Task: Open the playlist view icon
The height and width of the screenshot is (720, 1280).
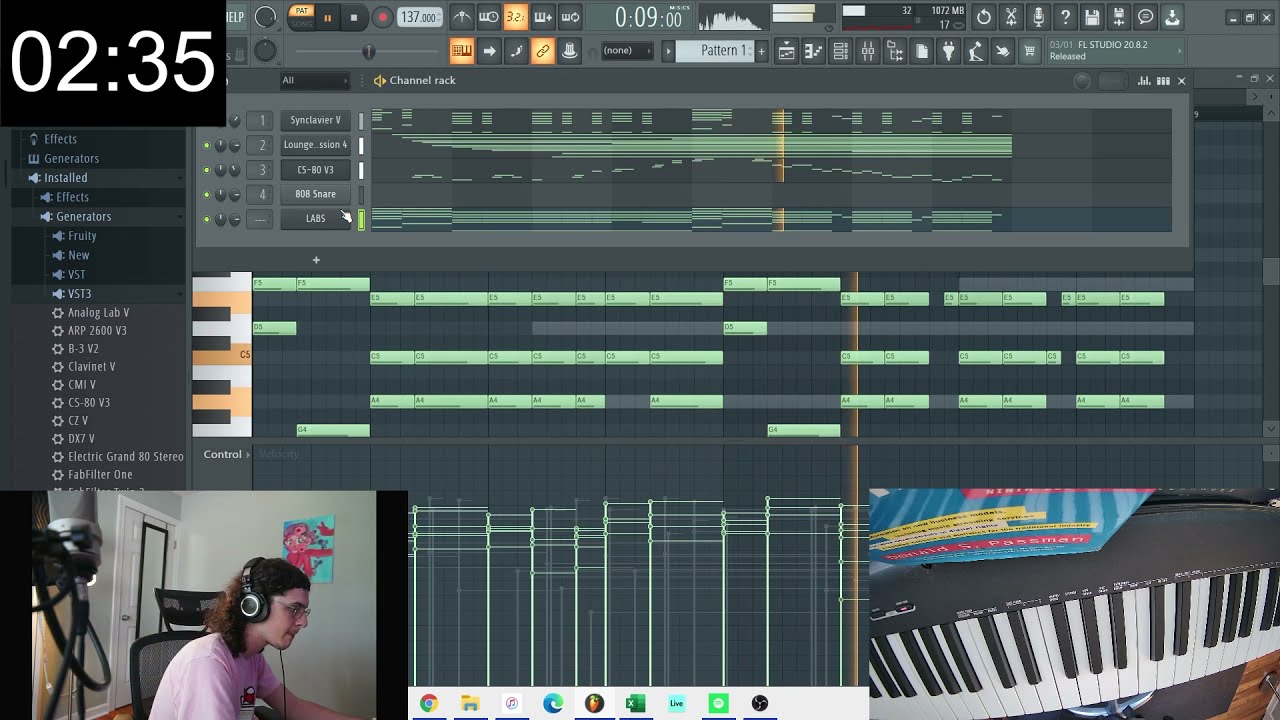Action: tap(787, 52)
